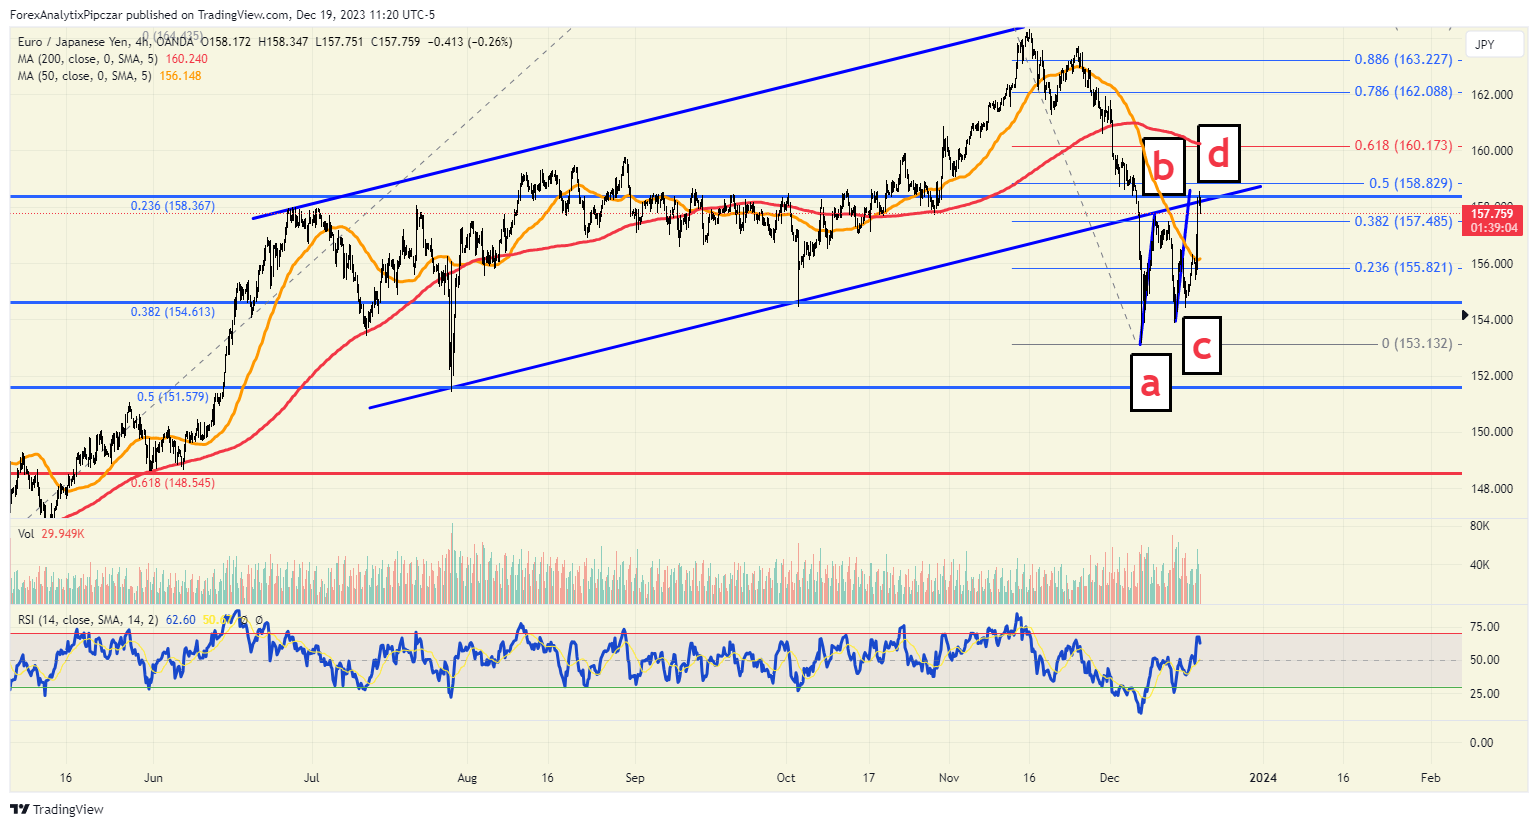Click the 154.000 price axis tick
This screenshot has width=1538, height=827.
(x=1492, y=320)
